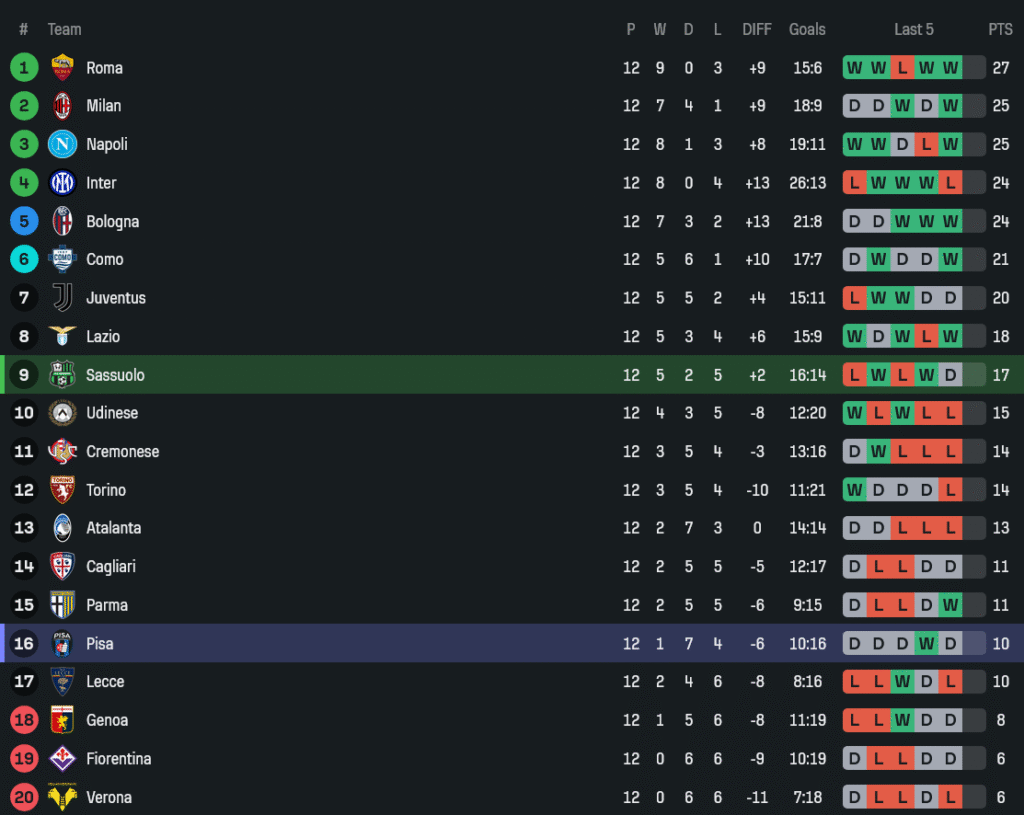Screen dimensions: 1024x815
Task: Open the Sassuolo team name link
Action: tap(115, 375)
